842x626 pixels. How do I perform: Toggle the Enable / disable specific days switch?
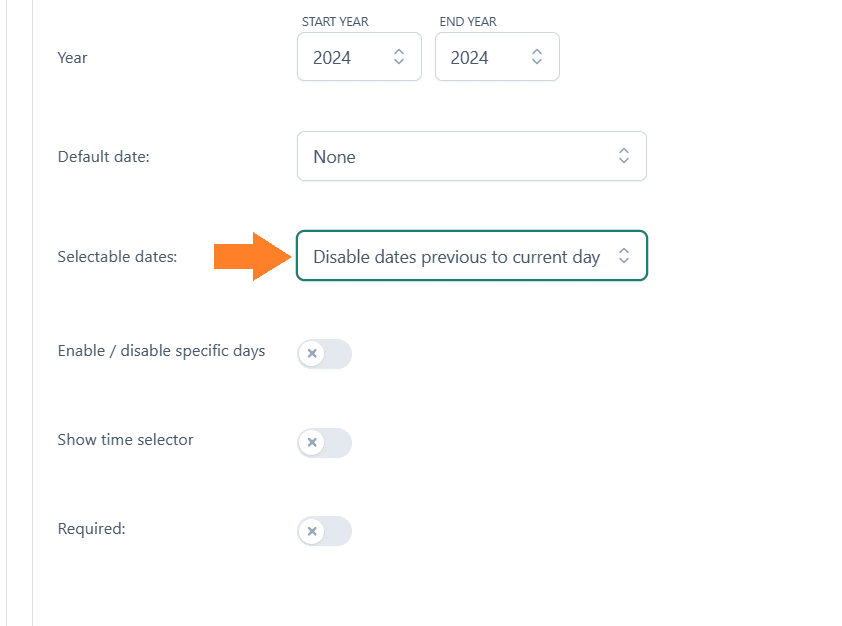coord(324,354)
